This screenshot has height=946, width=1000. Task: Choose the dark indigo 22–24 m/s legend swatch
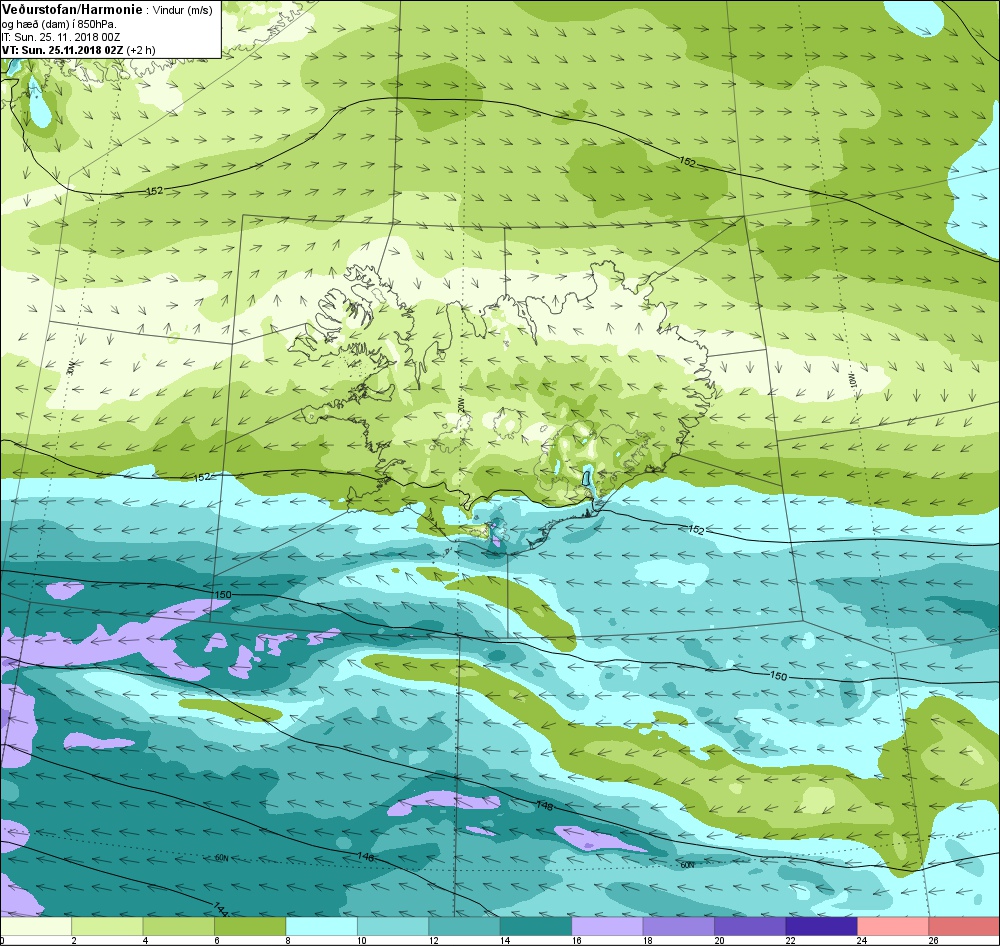point(821,926)
